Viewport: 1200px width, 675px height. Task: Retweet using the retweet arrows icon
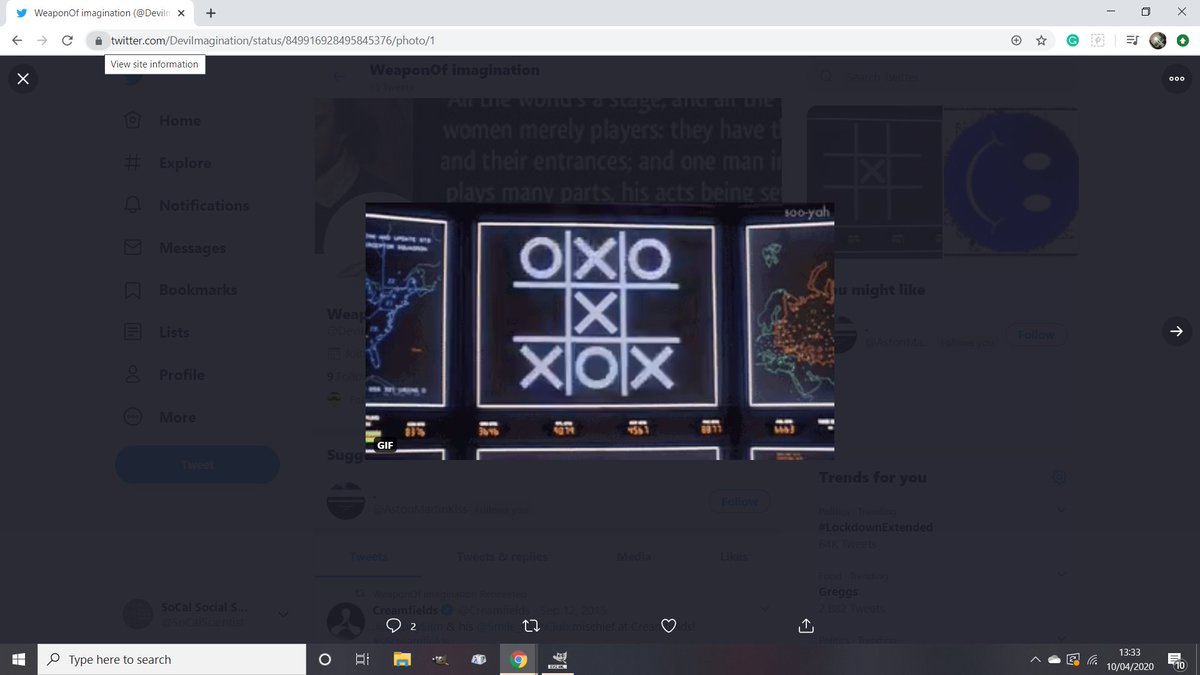point(532,626)
